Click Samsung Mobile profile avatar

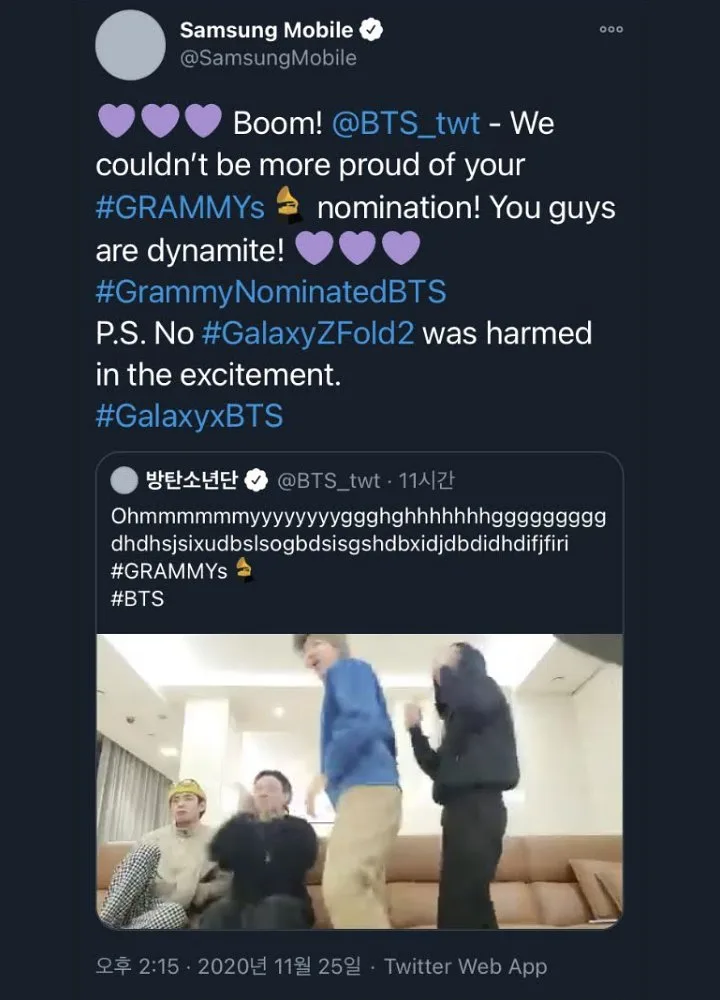(130, 45)
